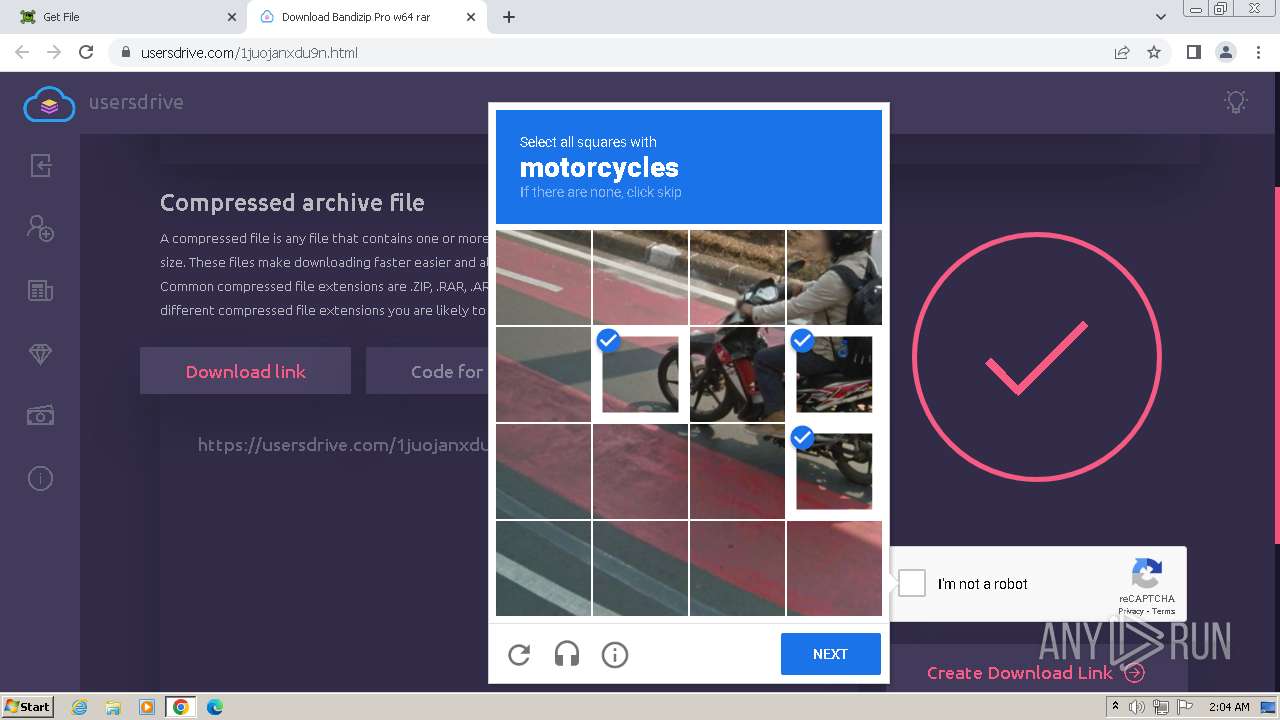Close the Get File tab
Screen dimensions: 1280x720
pyautogui.click(x=231, y=17)
